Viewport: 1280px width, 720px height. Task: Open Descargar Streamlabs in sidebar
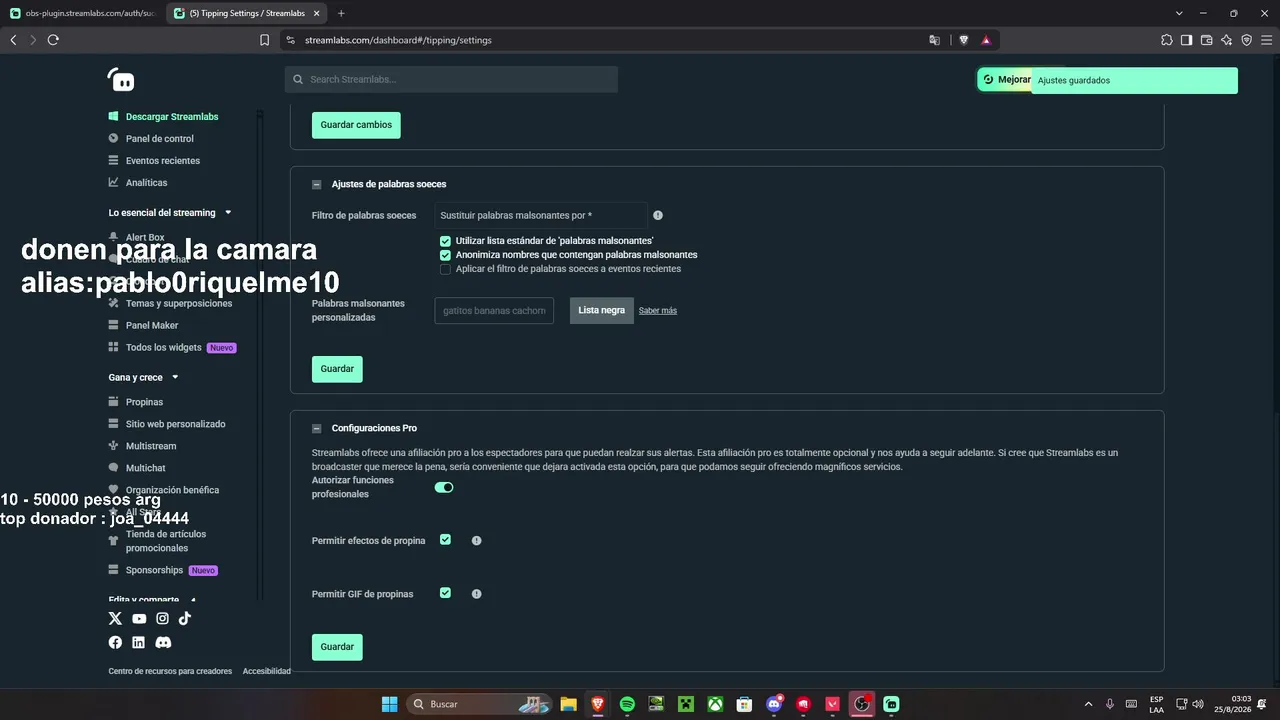coord(164,117)
